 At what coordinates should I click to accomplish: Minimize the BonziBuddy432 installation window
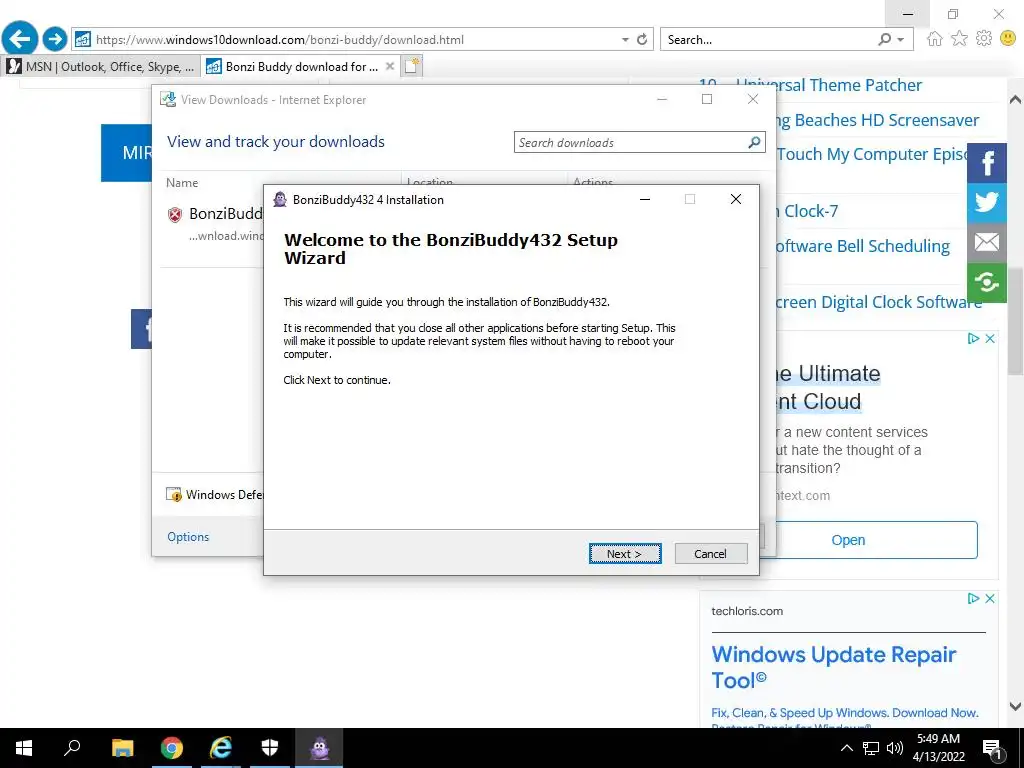[x=645, y=199]
